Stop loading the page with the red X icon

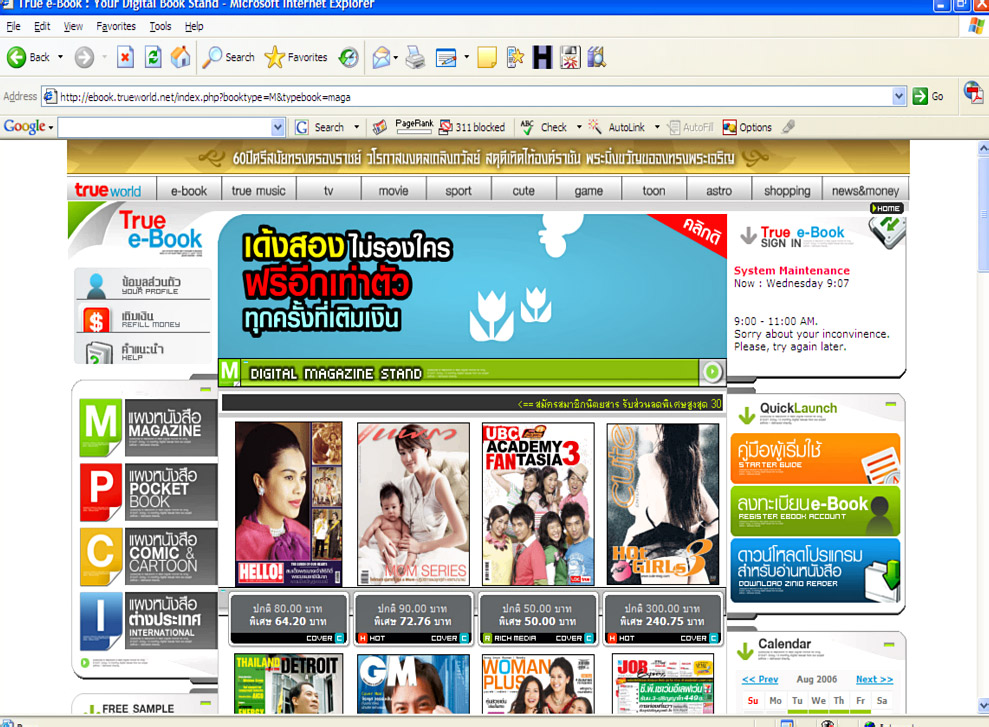coord(126,57)
